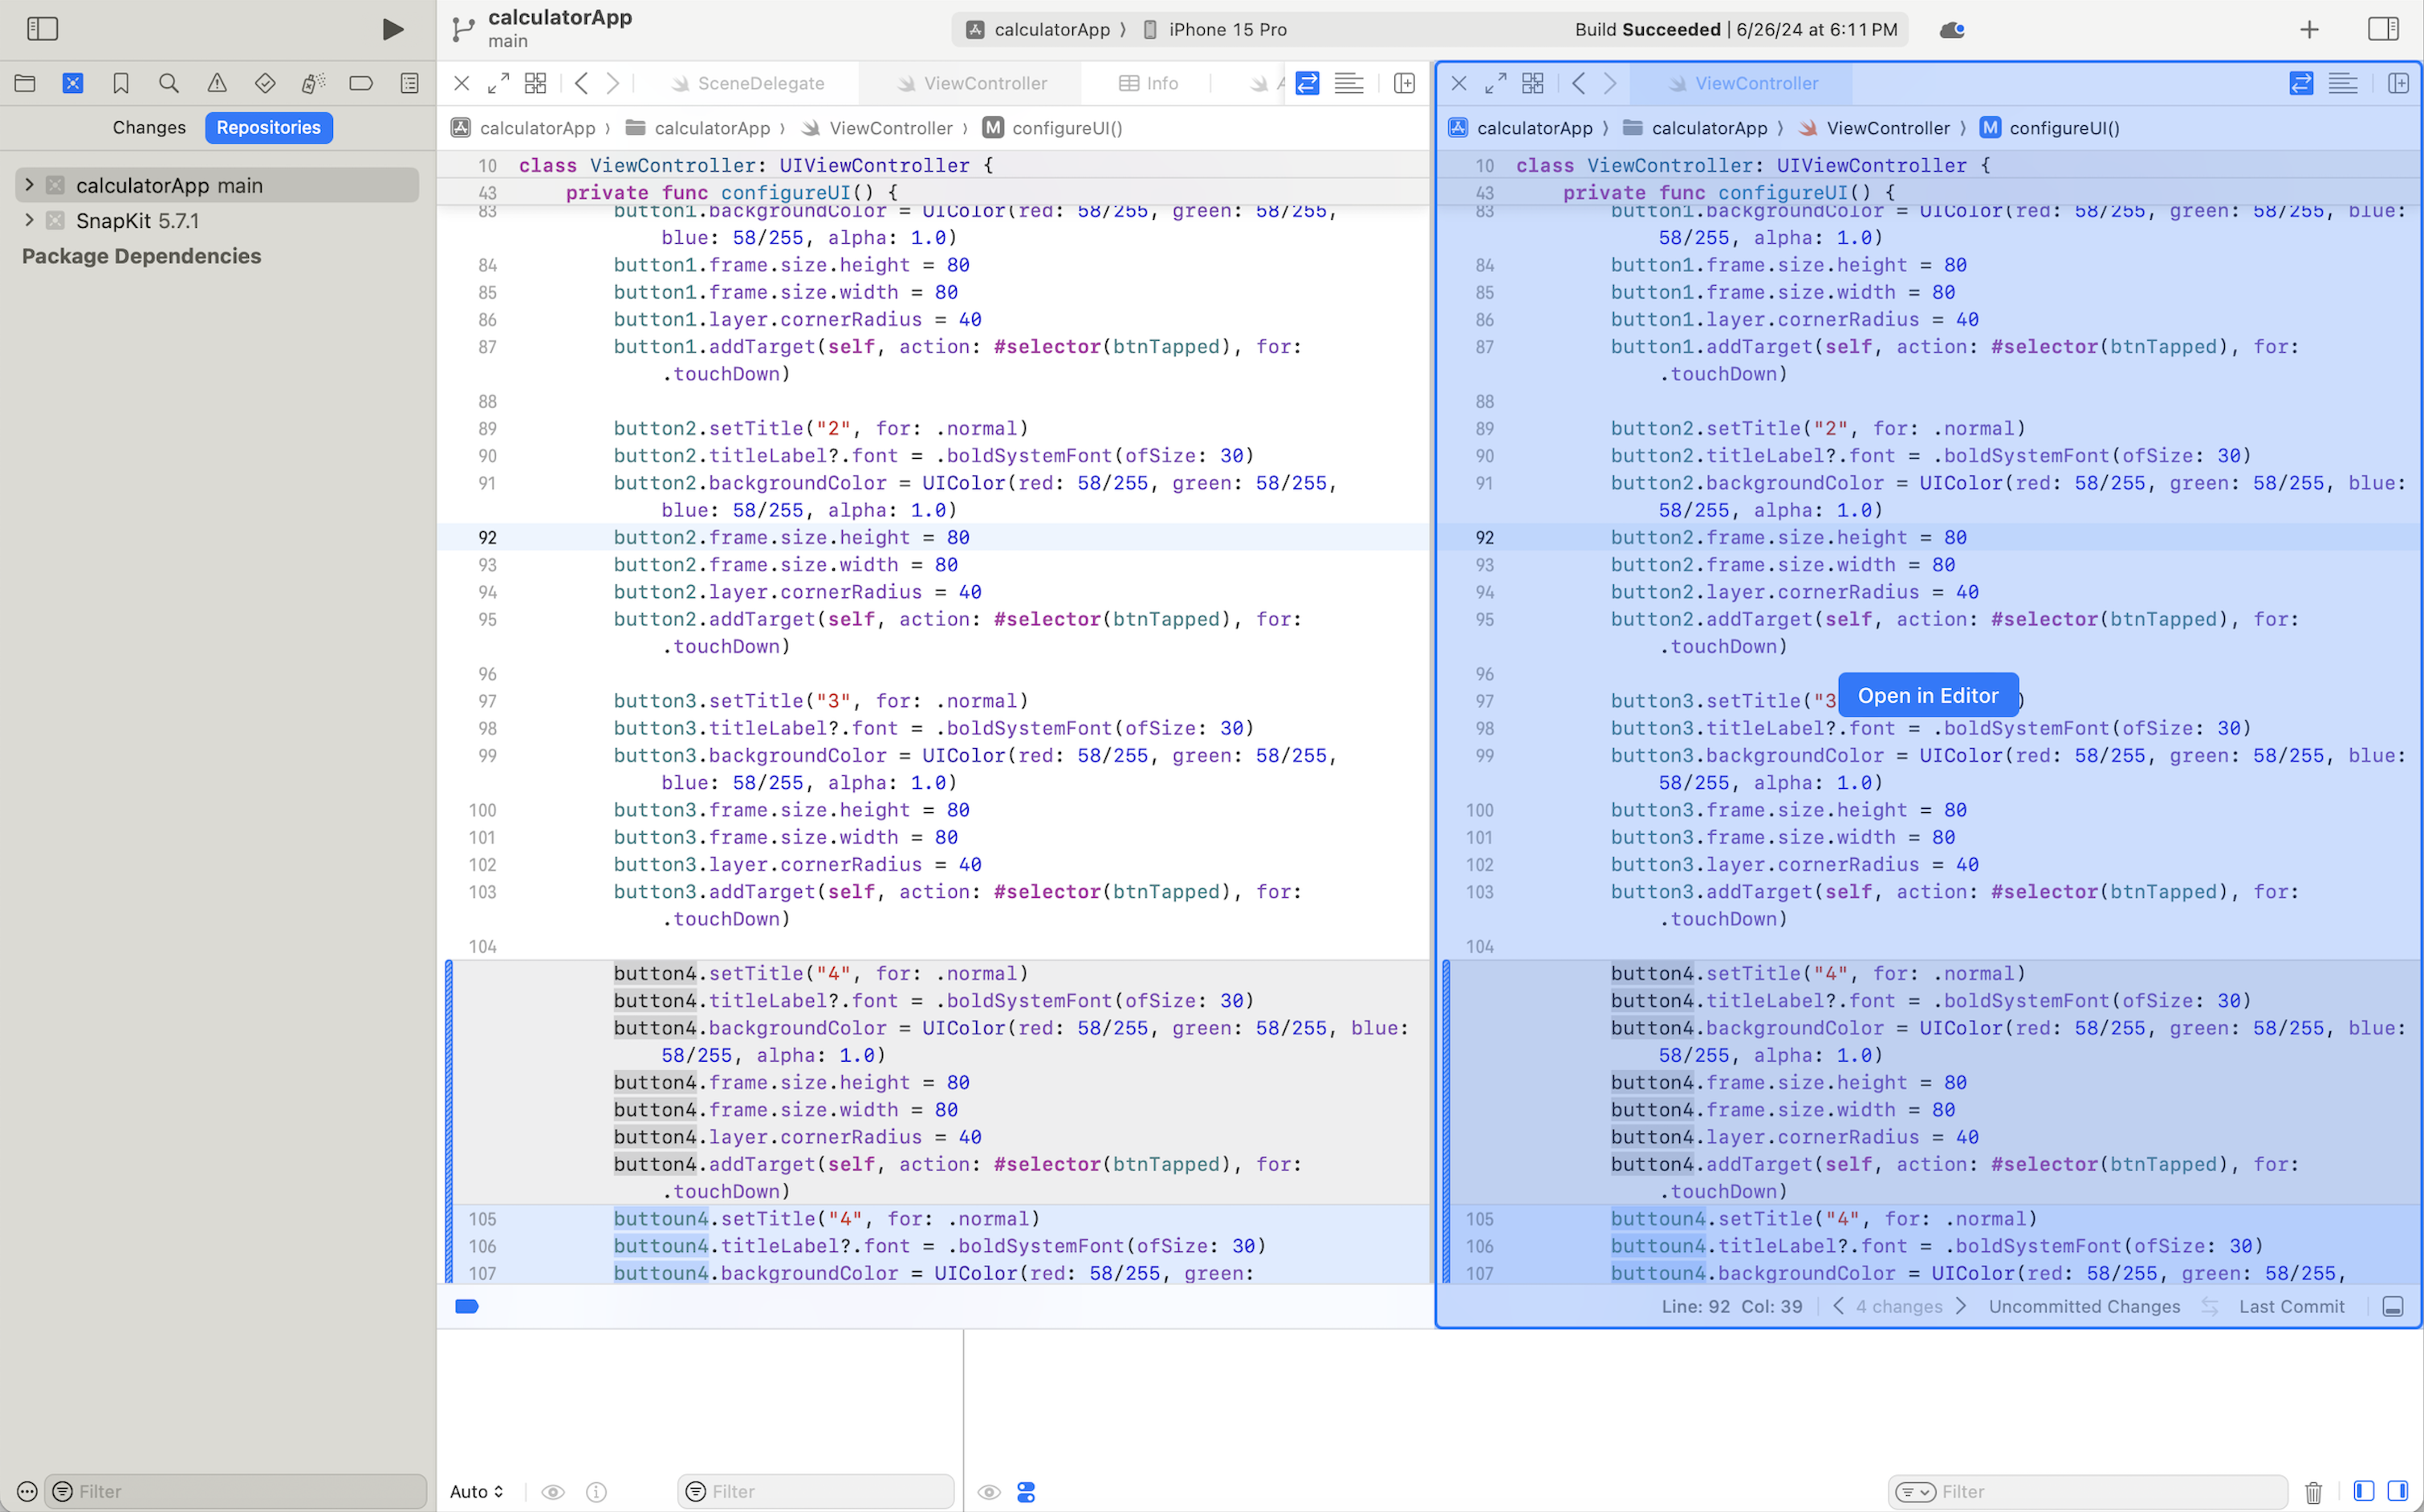The height and width of the screenshot is (1512, 2424).
Task: Toggle the right inspector sidebar
Action: pyautogui.click(x=2383, y=29)
